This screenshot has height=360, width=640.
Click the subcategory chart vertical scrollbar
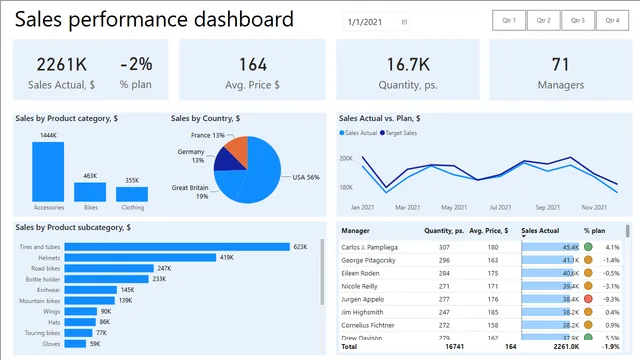(x=322, y=272)
